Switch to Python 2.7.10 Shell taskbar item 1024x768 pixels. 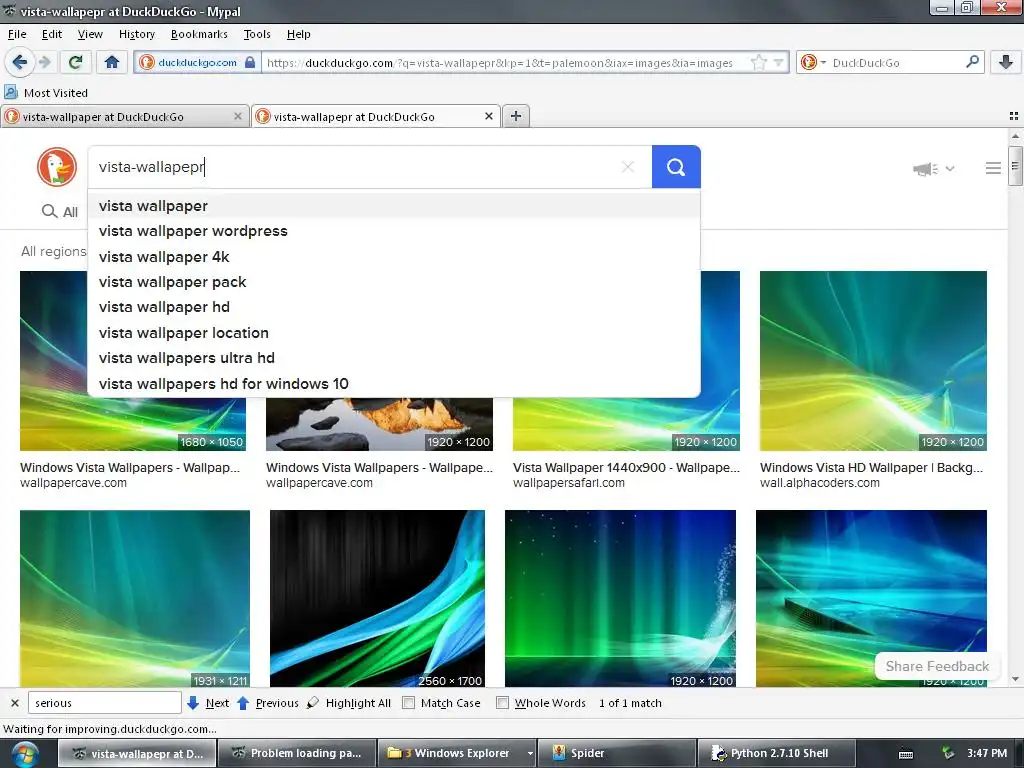tap(777, 753)
